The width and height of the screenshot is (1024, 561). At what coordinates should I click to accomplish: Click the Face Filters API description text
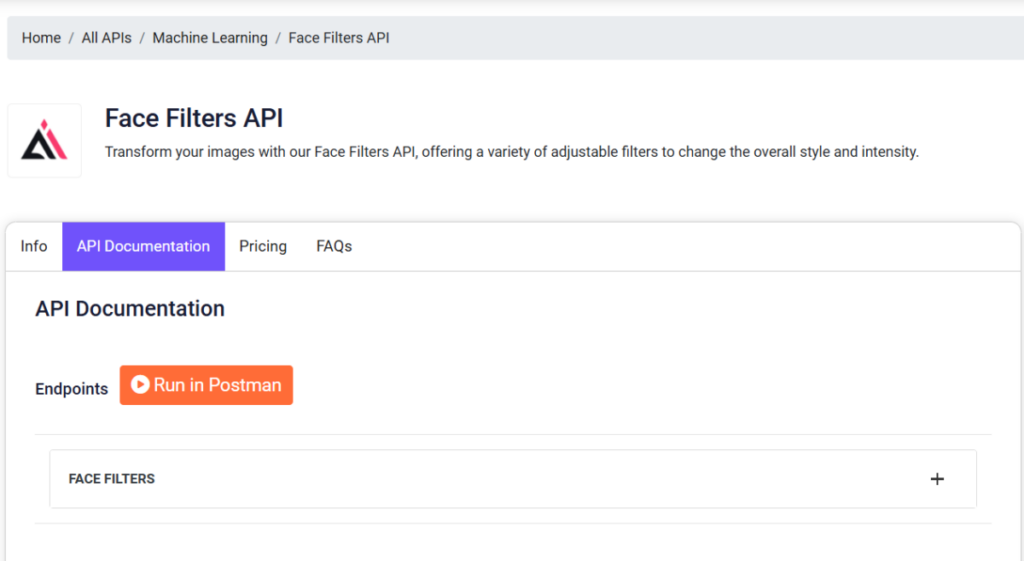coord(512,152)
